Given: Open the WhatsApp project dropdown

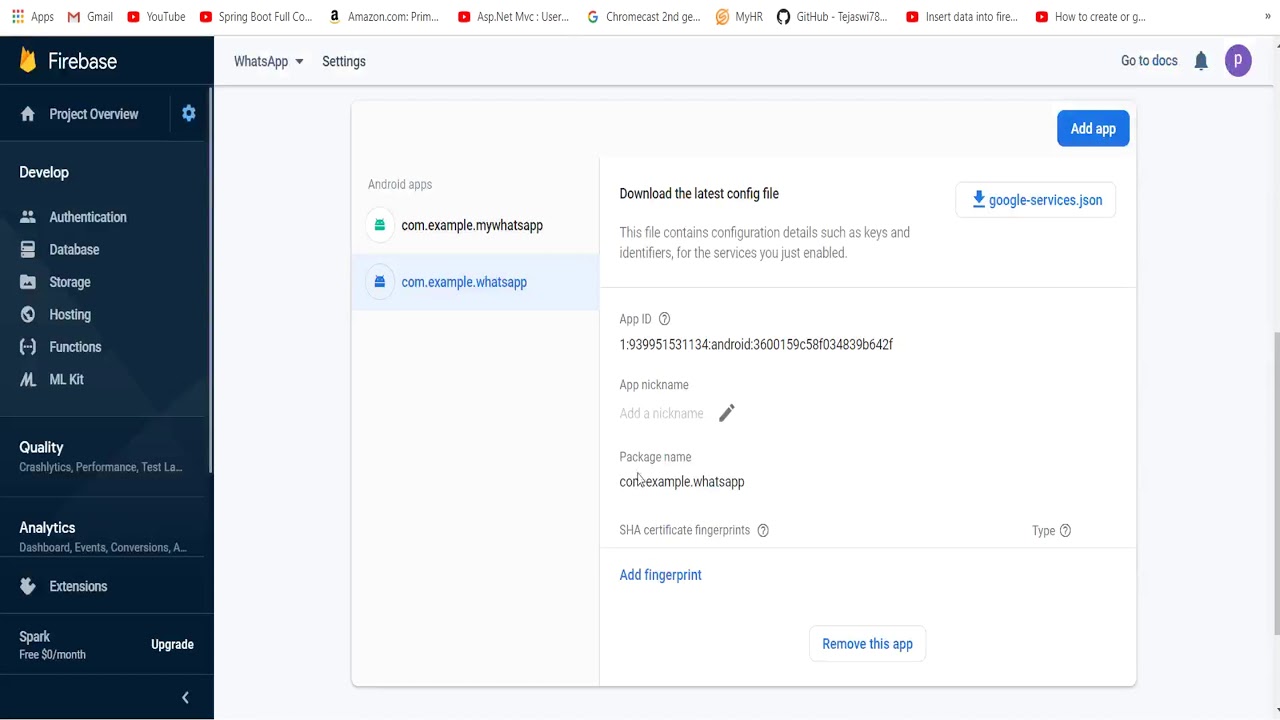Looking at the screenshot, I should (268, 61).
